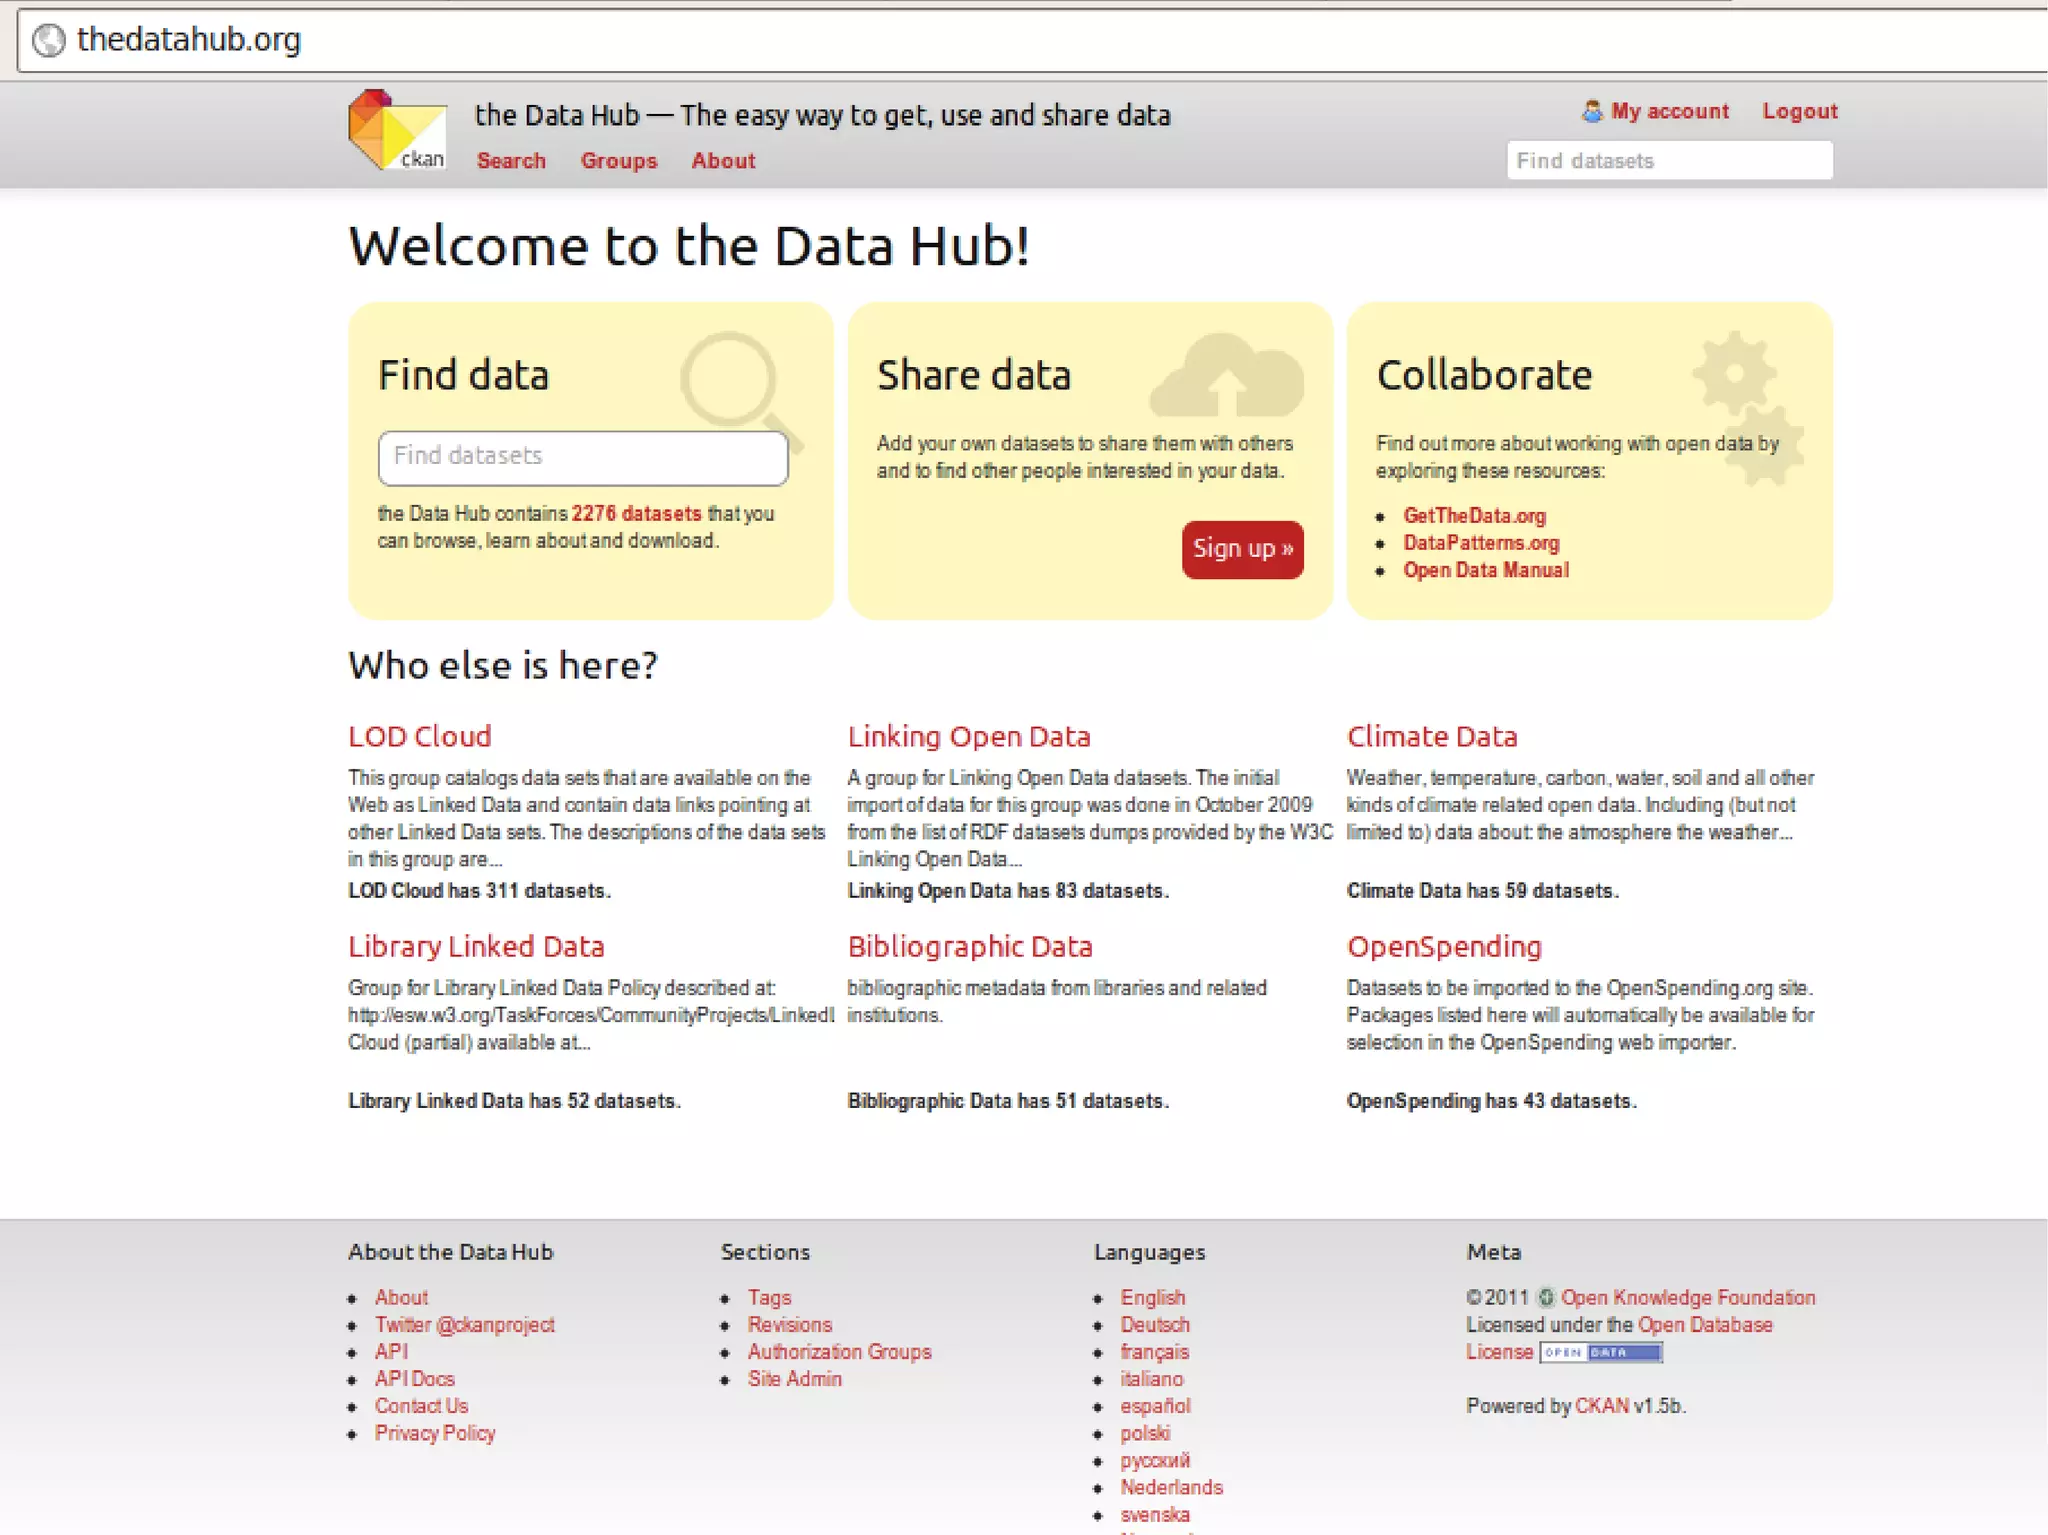The height and width of the screenshot is (1535, 2048).
Task: Switch language to English
Action: tap(1152, 1297)
